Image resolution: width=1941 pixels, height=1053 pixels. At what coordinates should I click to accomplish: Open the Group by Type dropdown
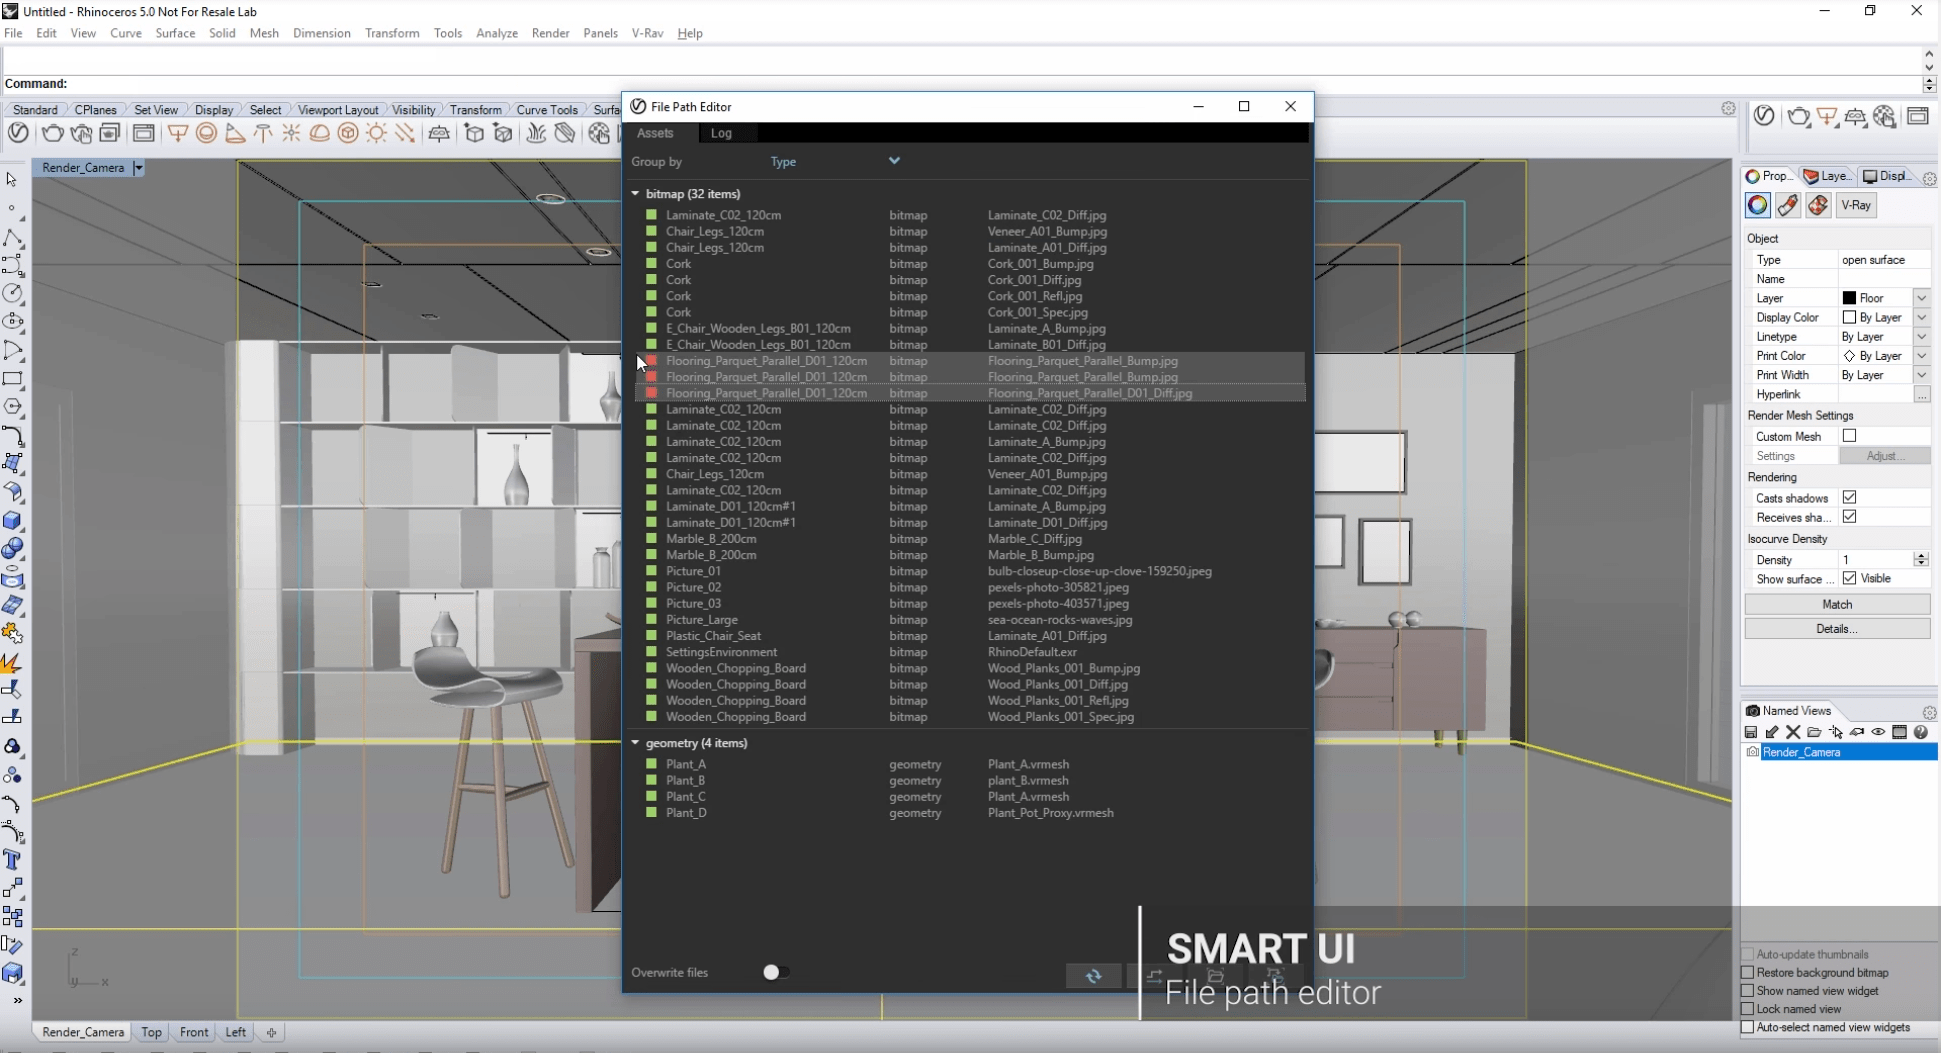point(835,161)
